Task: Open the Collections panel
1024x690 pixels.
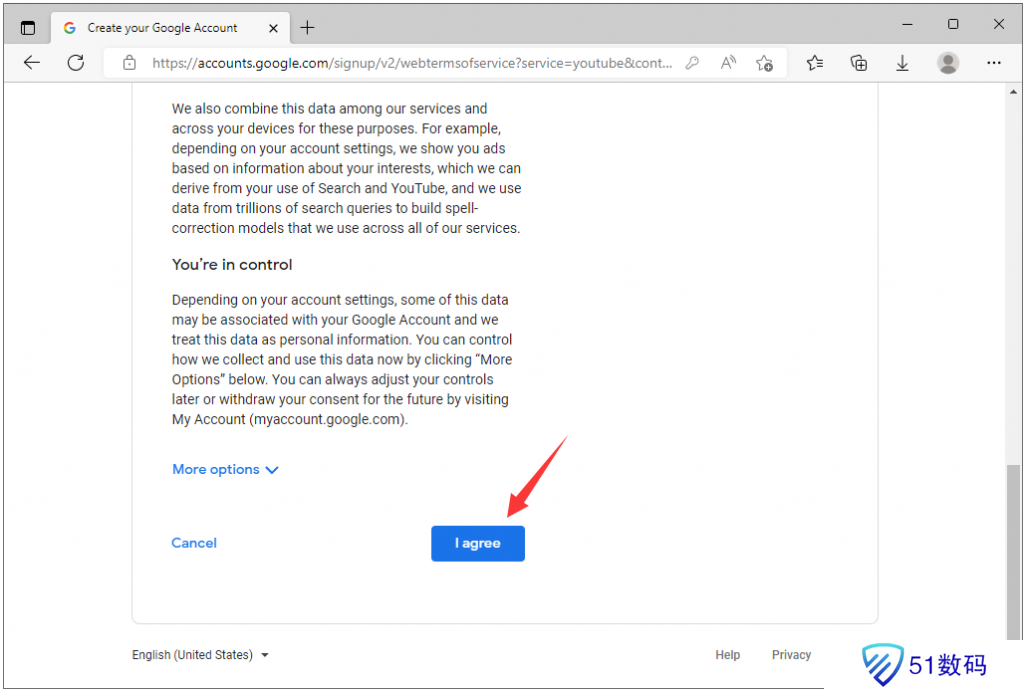Action: point(858,63)
